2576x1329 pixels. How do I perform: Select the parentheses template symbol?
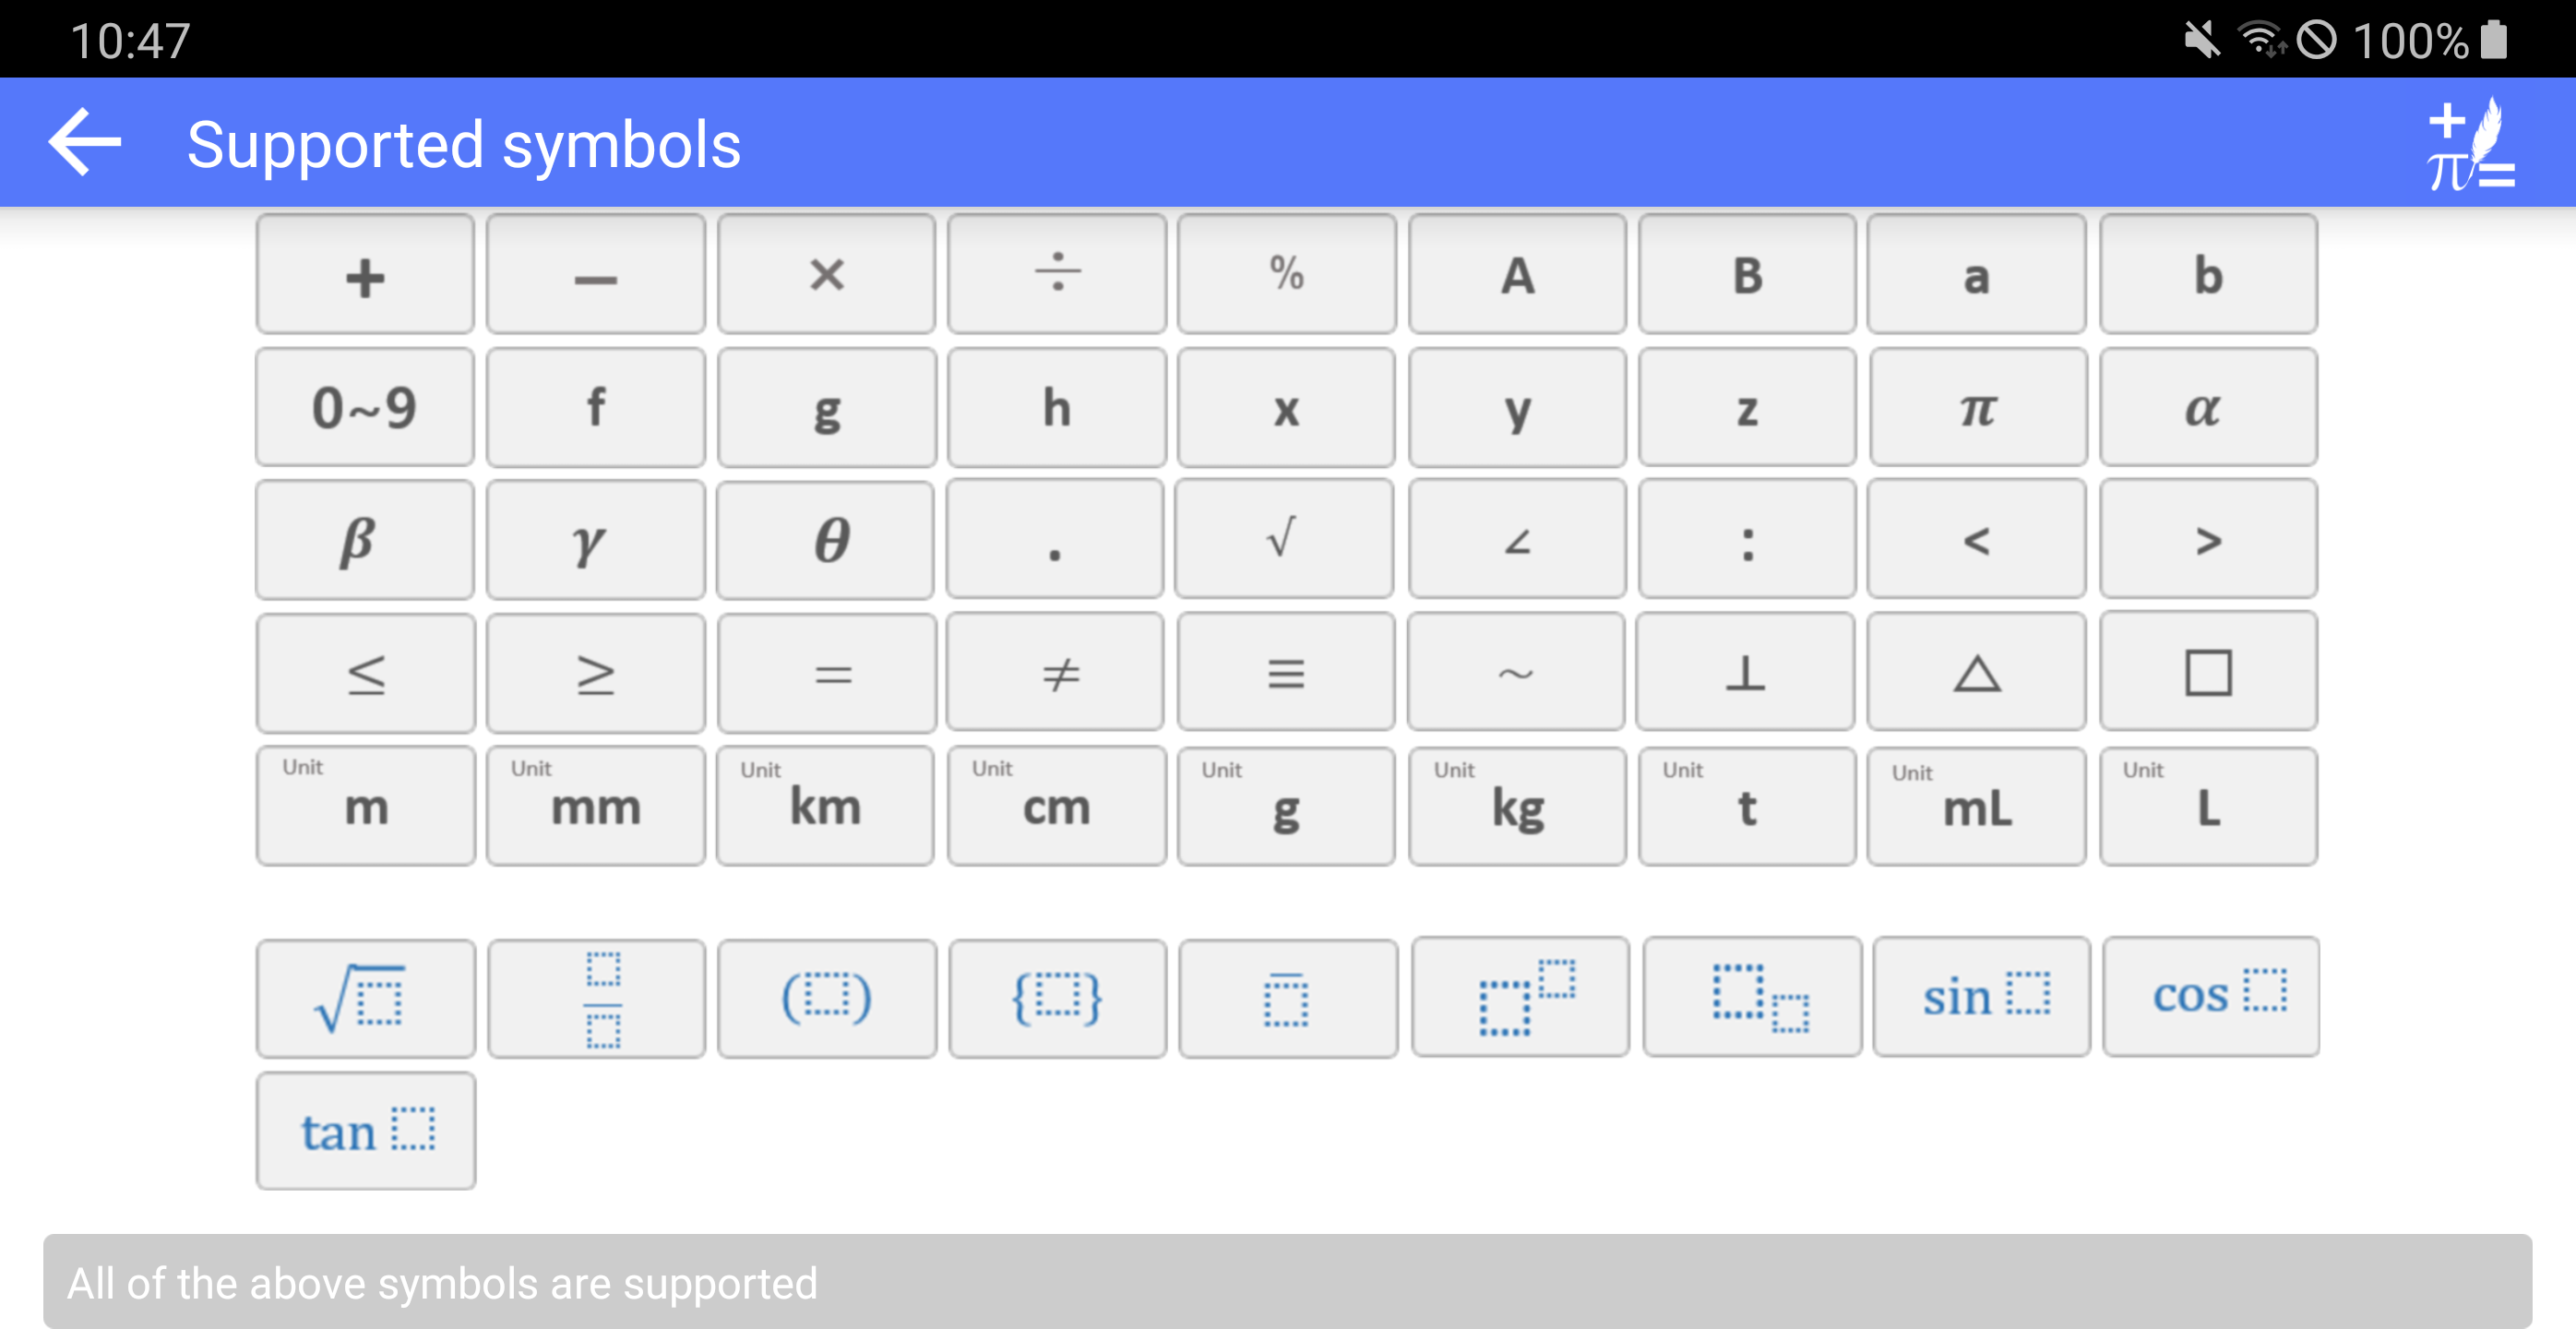point(826,998)
